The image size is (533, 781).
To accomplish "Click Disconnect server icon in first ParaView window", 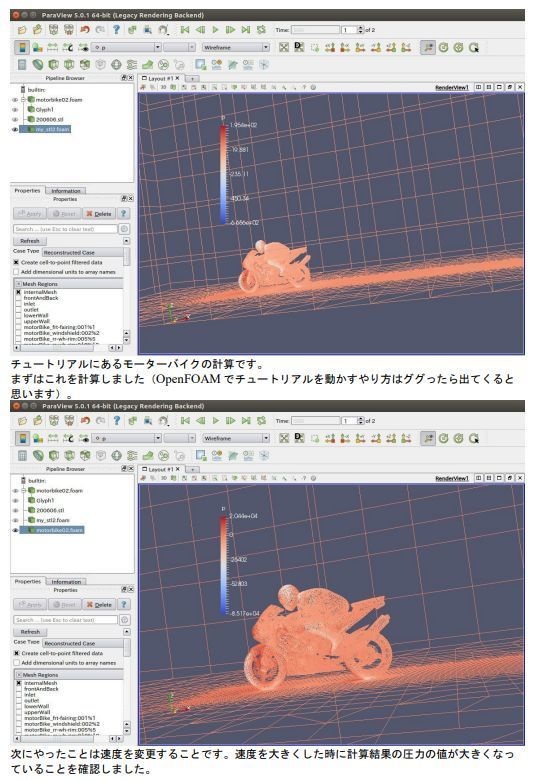I will 69,30.
